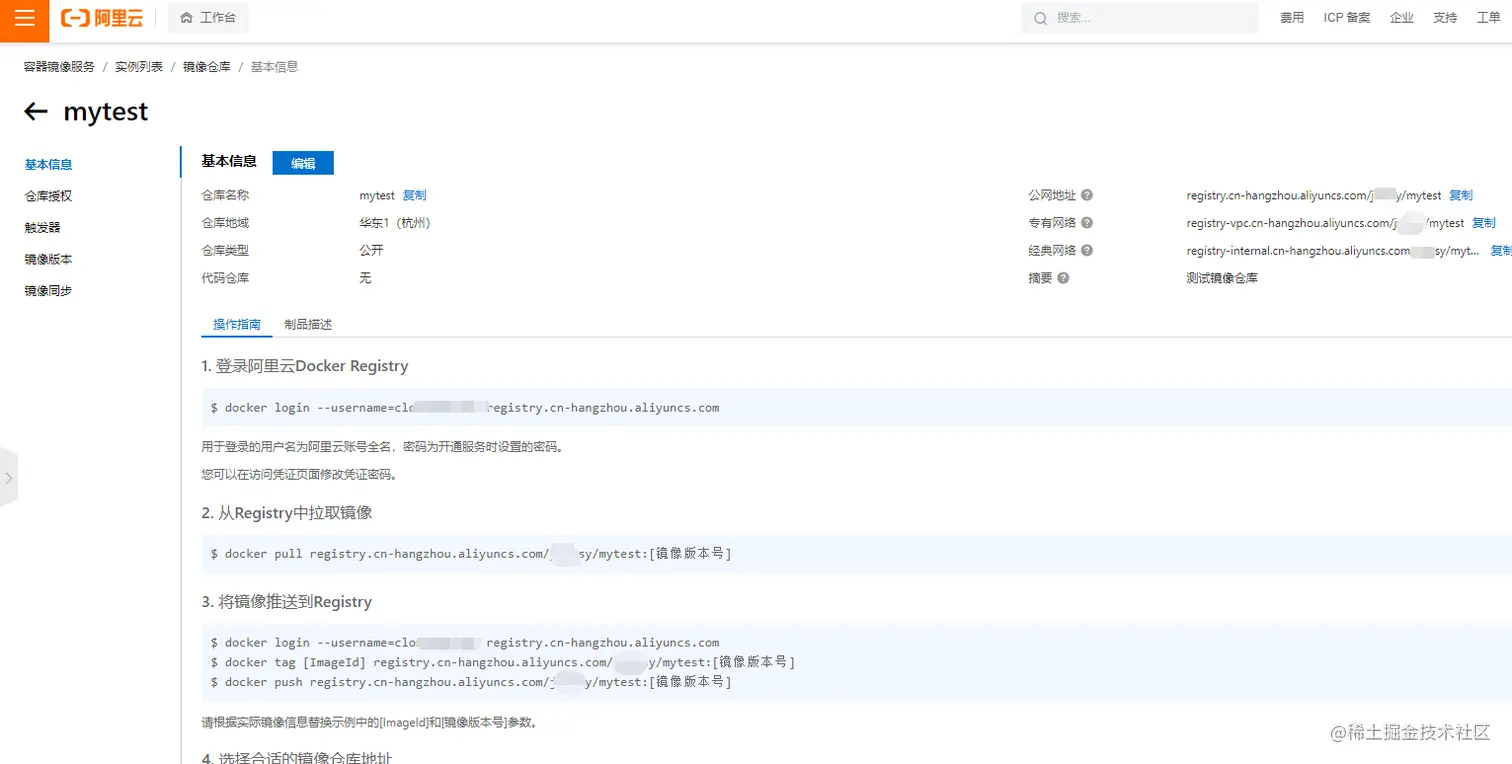
Task: Open the 费用 menu item
Action: pyautogui.click(x=1292, y=17)
